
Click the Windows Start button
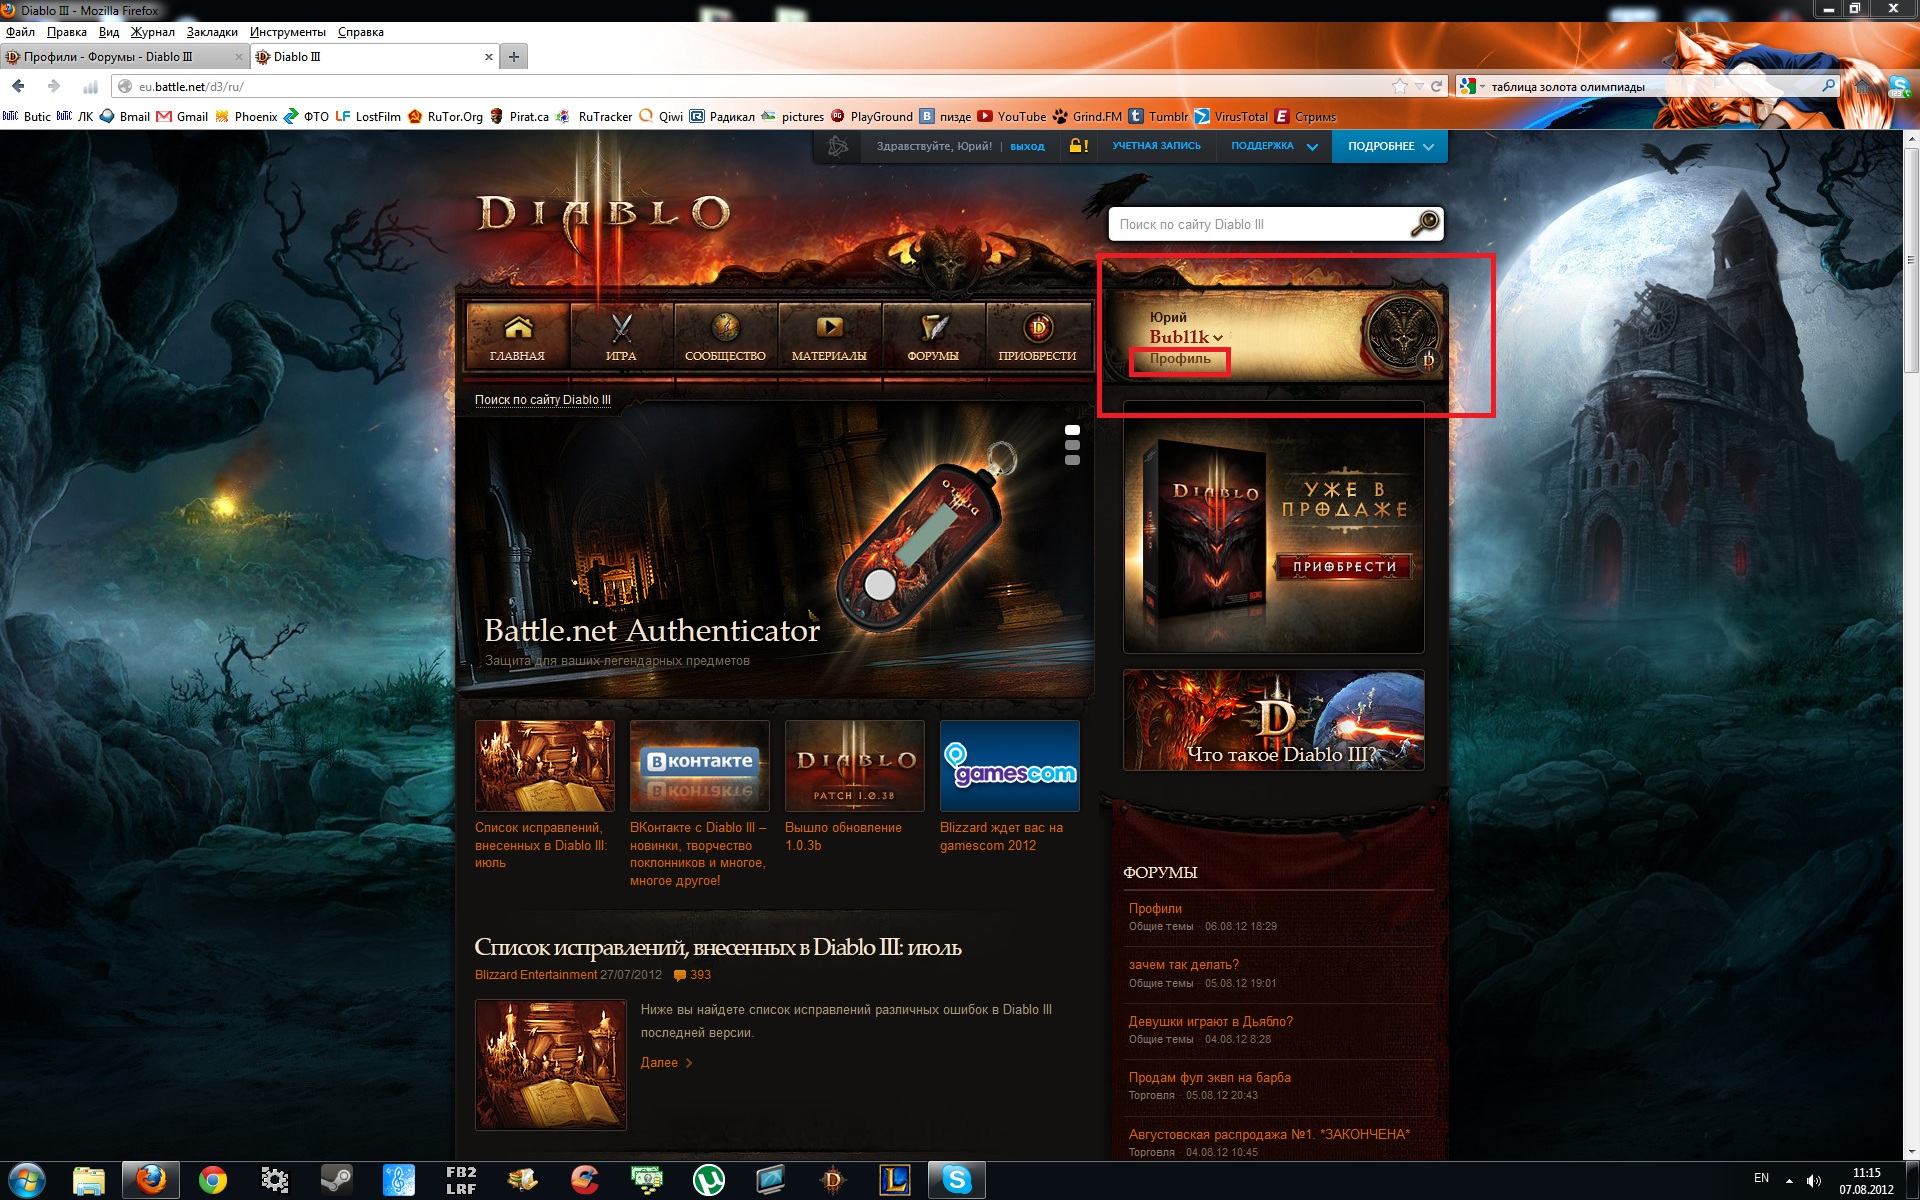click(x=27, y=1180)
